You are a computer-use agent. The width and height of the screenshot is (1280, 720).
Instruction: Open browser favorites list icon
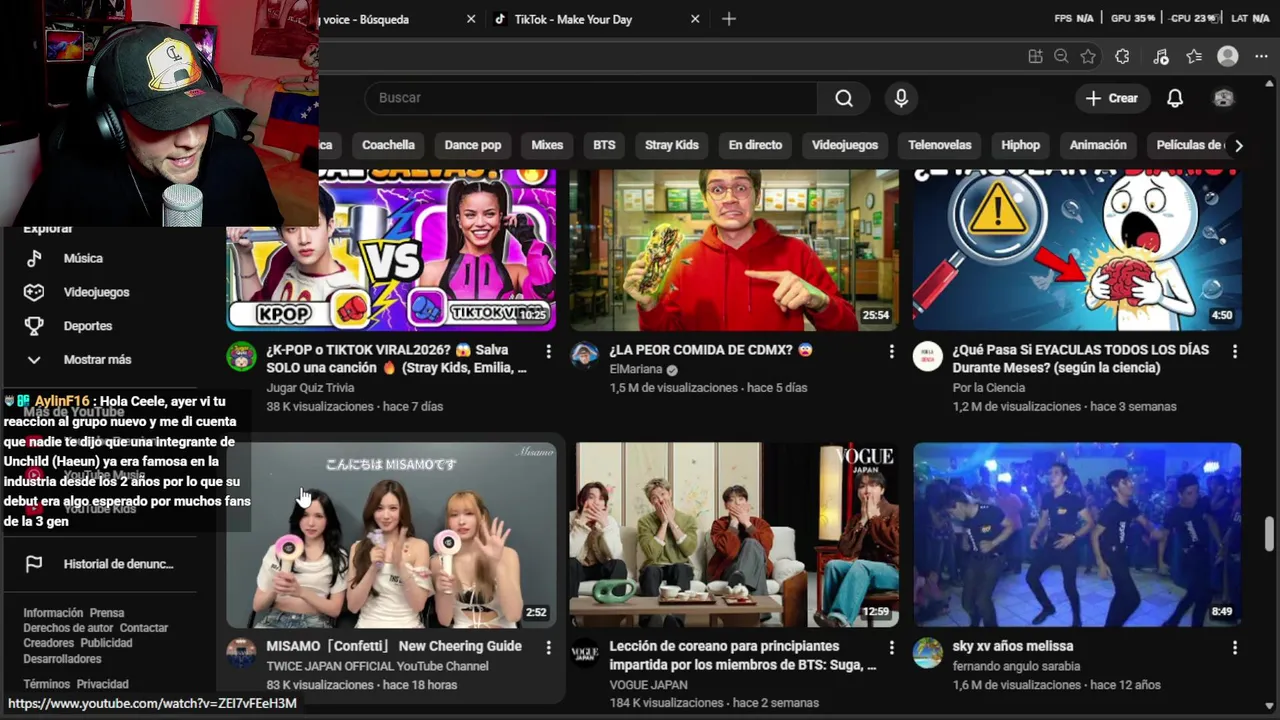pyautogui.click(x=1194, y=57)
